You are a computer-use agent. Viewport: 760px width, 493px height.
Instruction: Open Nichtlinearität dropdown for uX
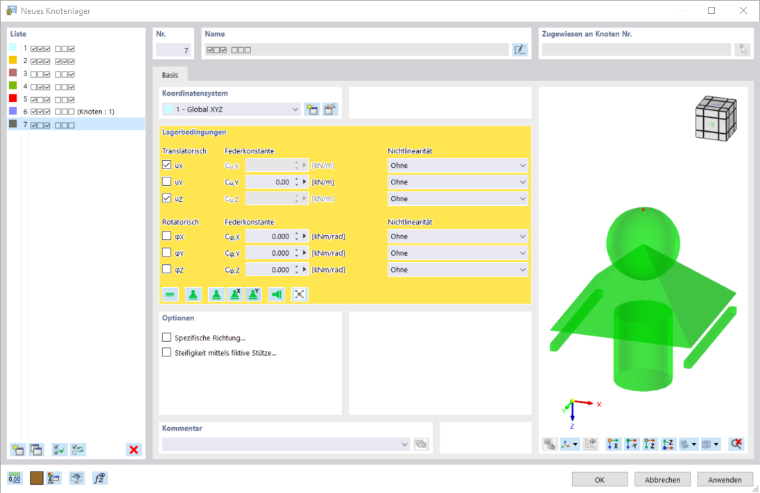coord(458,165)
